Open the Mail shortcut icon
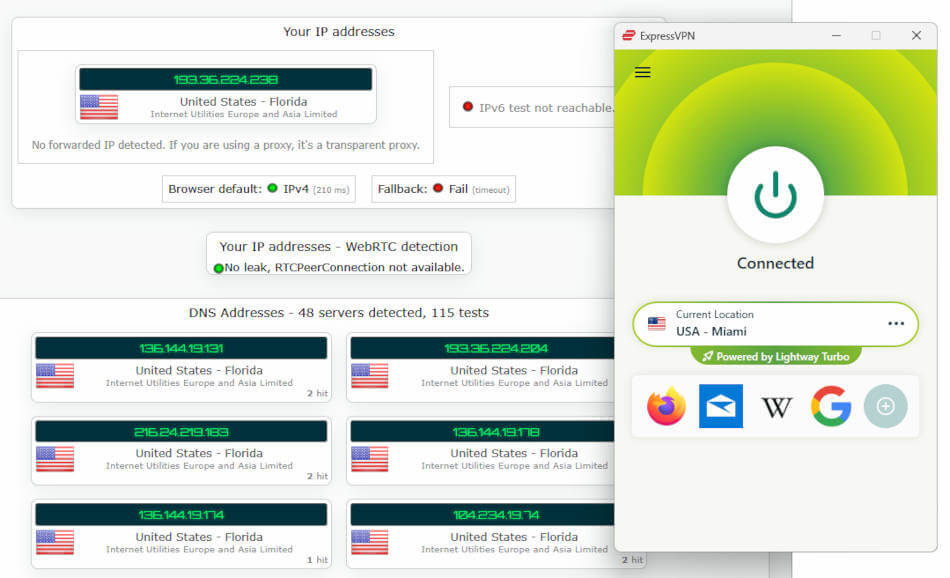Screen dimensions: 950x578 coord(721,407)
